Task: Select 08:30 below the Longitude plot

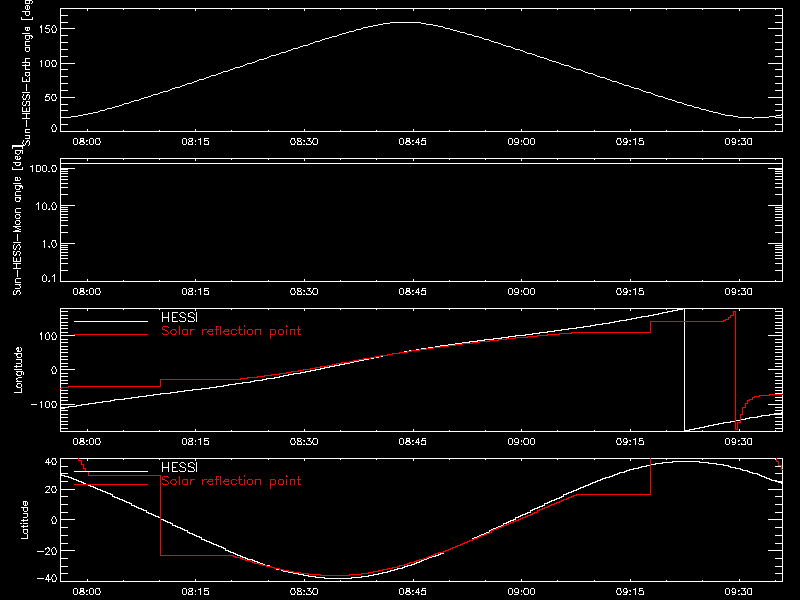Action: [304, 442]
